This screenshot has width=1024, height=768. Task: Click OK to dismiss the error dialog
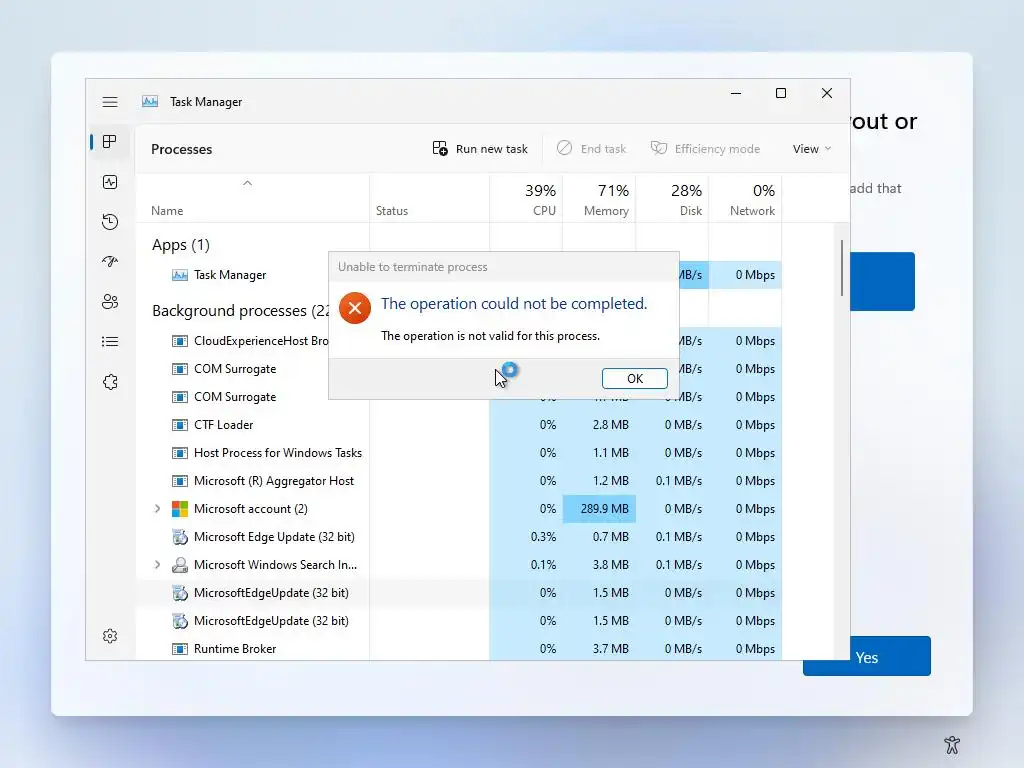tap(634, 379)
